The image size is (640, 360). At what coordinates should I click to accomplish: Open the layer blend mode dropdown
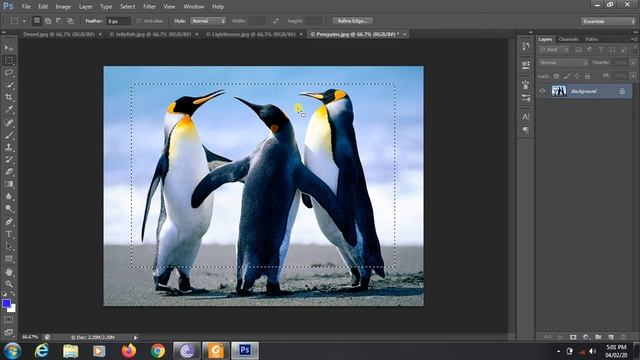563,62
